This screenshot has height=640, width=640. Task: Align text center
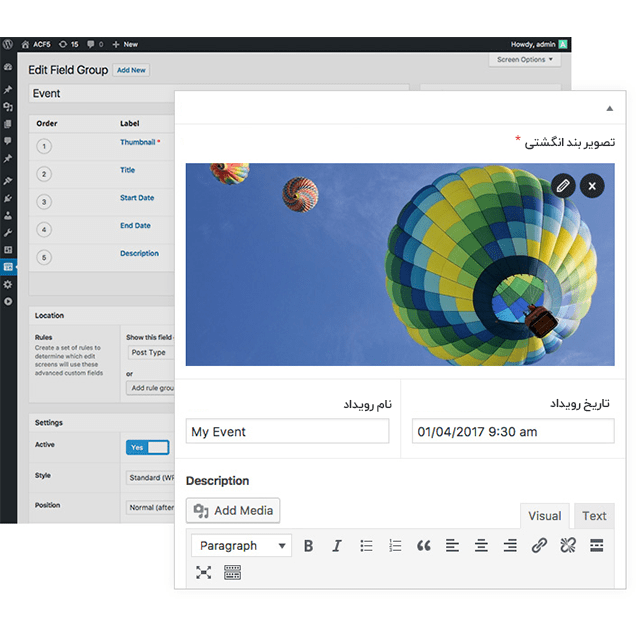coord(481,545)
